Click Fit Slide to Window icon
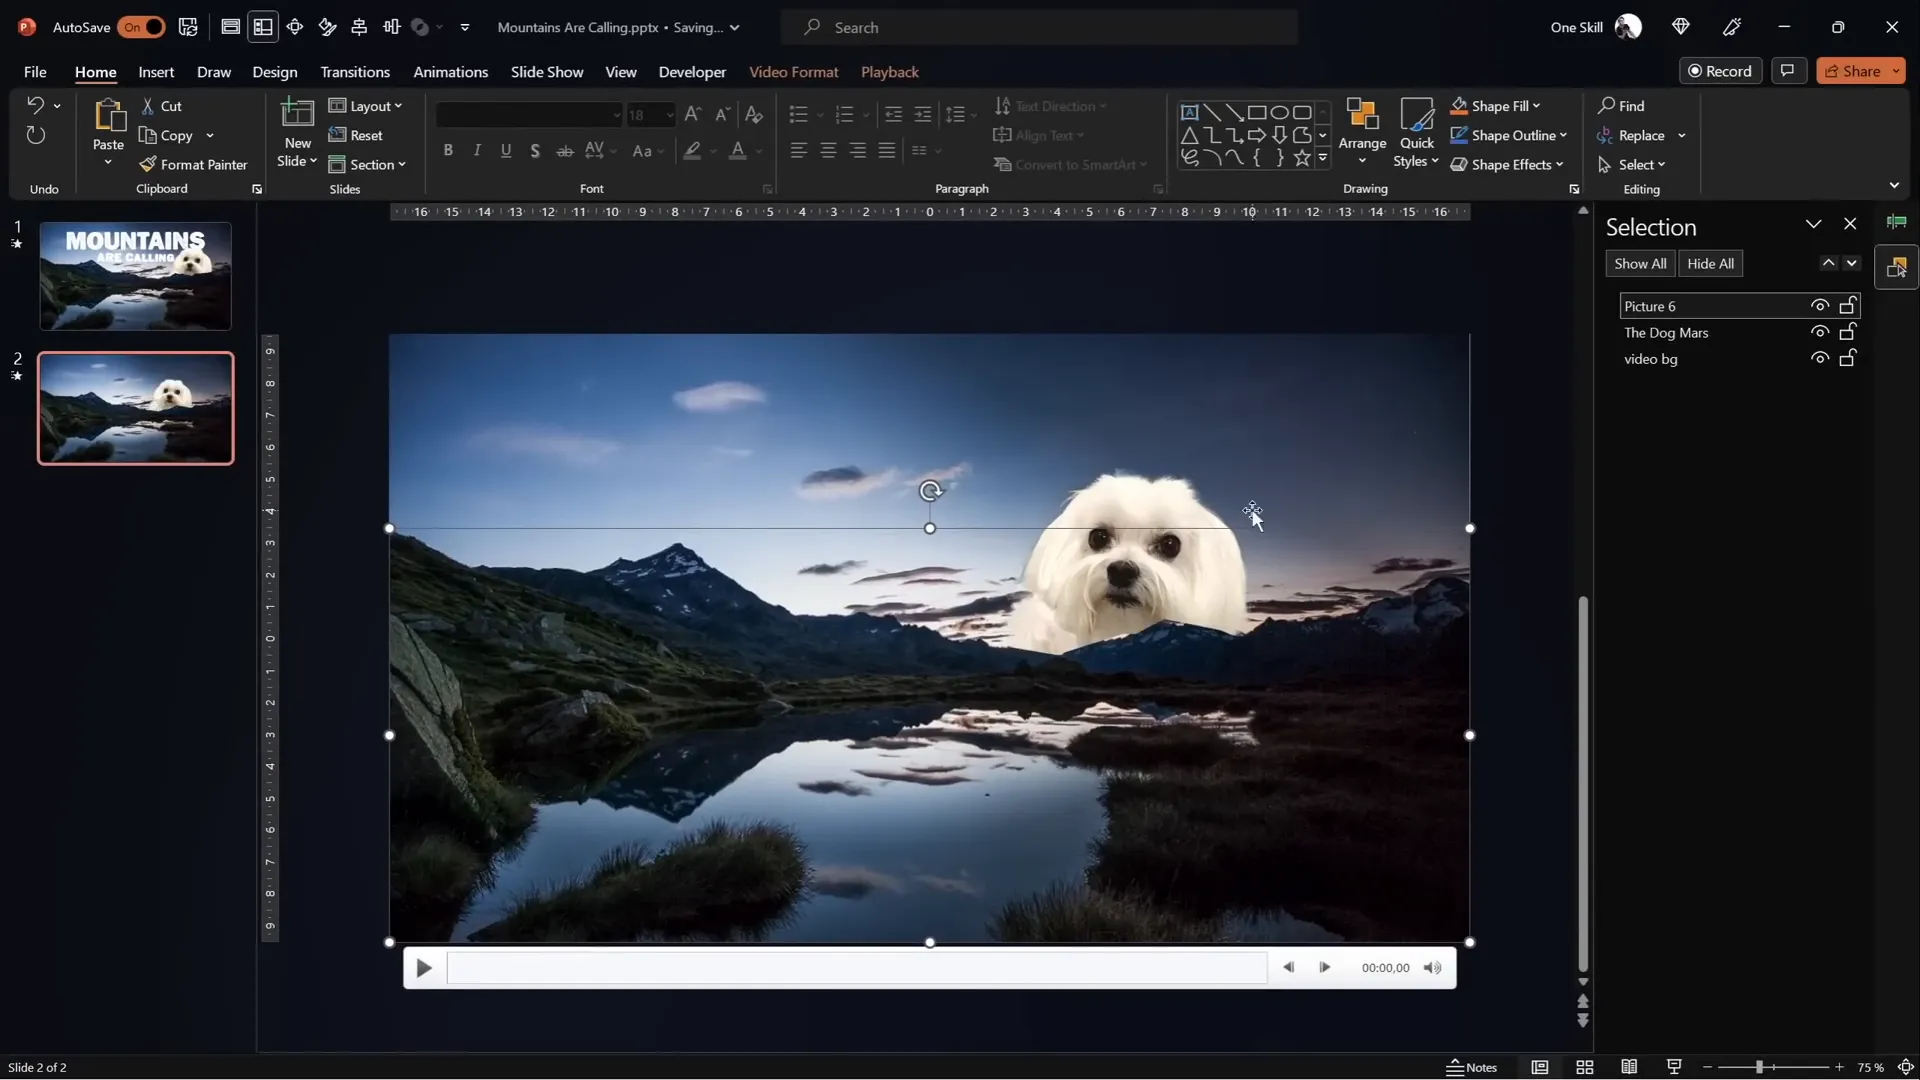 pos(1906,1067)
